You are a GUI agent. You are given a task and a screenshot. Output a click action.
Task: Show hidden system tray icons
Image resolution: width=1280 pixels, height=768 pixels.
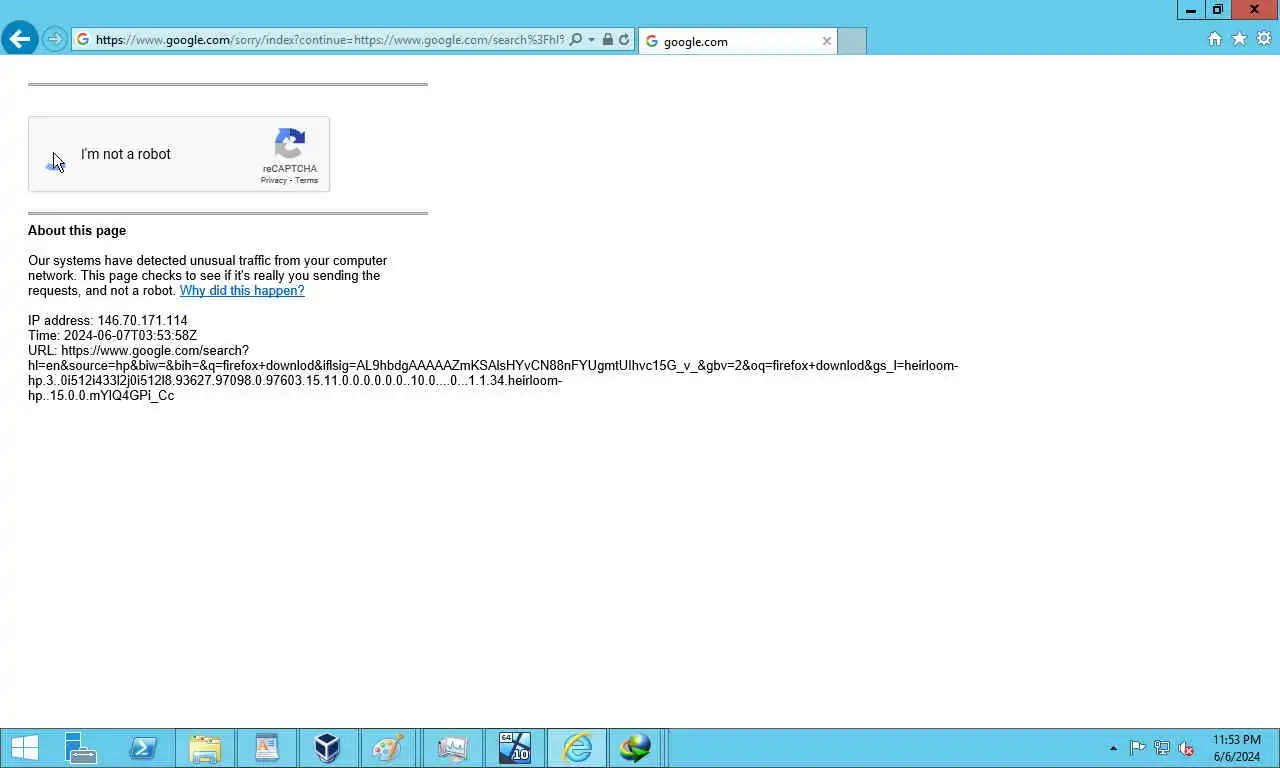click(x=1113, y=748)
